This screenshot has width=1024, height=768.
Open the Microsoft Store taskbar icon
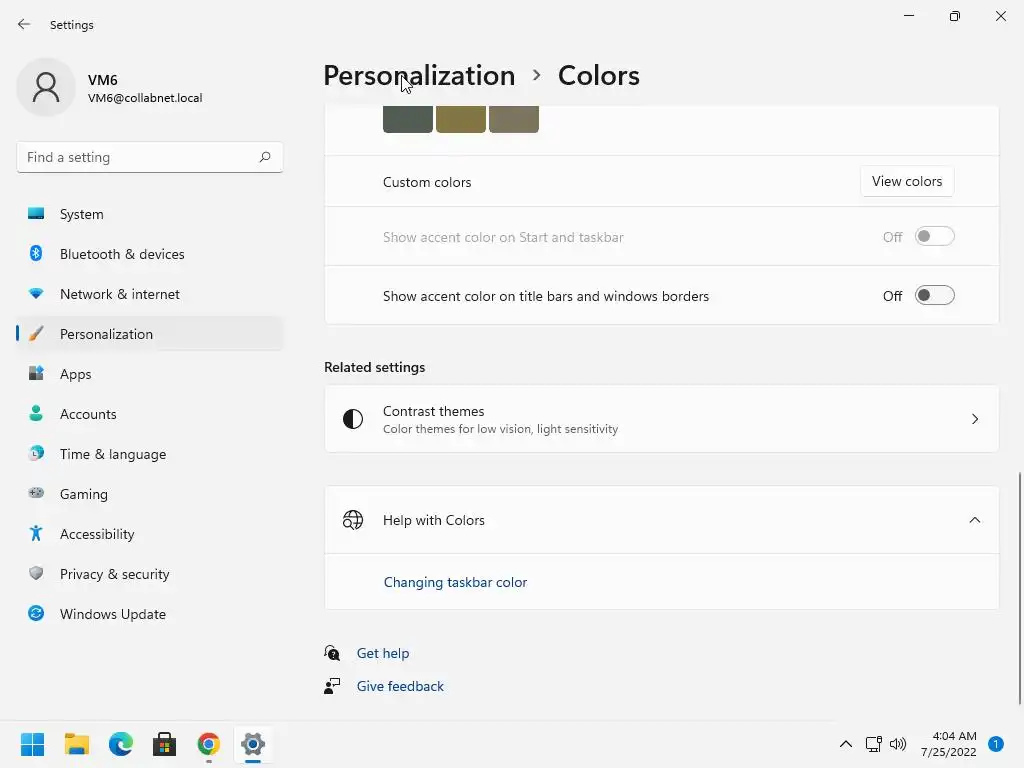[165, 744]
